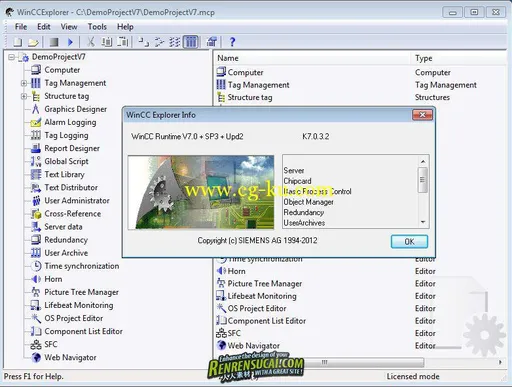Select Tag Management row in right pane
512x387 pixels.
pos(258,85)
